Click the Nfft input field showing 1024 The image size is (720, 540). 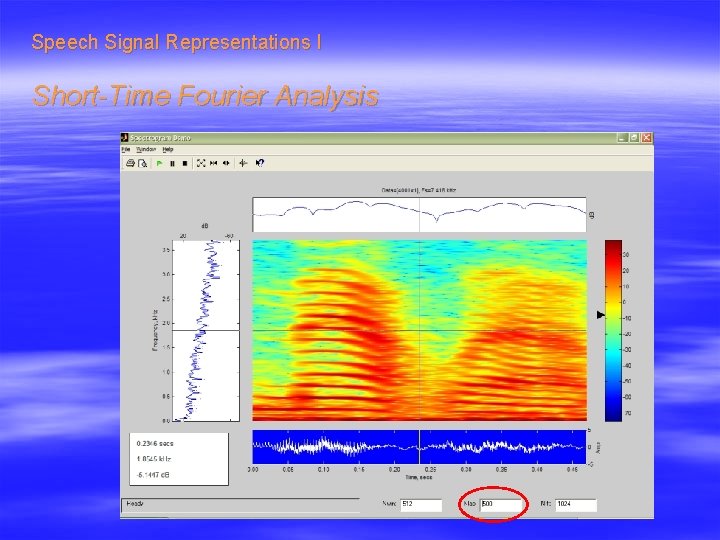576,505
